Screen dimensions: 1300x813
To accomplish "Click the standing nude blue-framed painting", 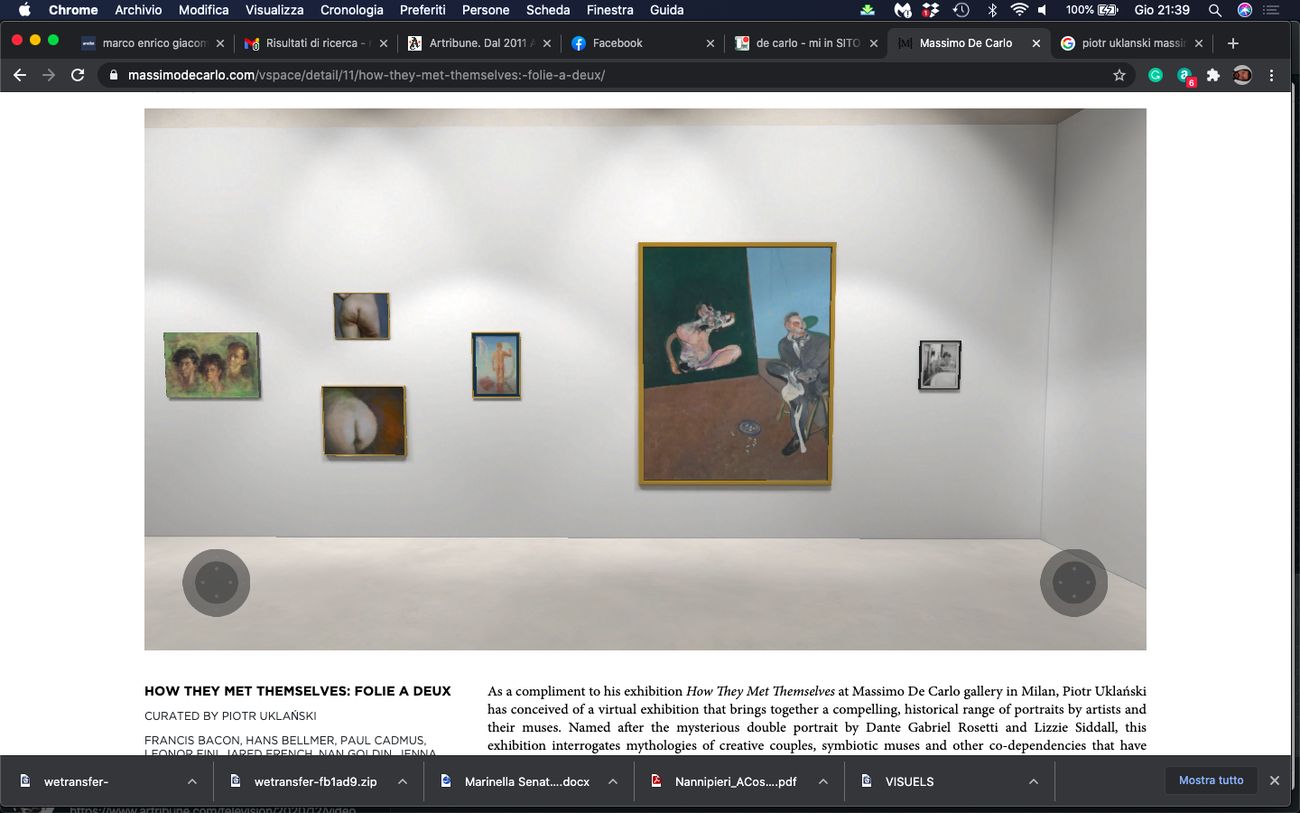I will 496,366.
